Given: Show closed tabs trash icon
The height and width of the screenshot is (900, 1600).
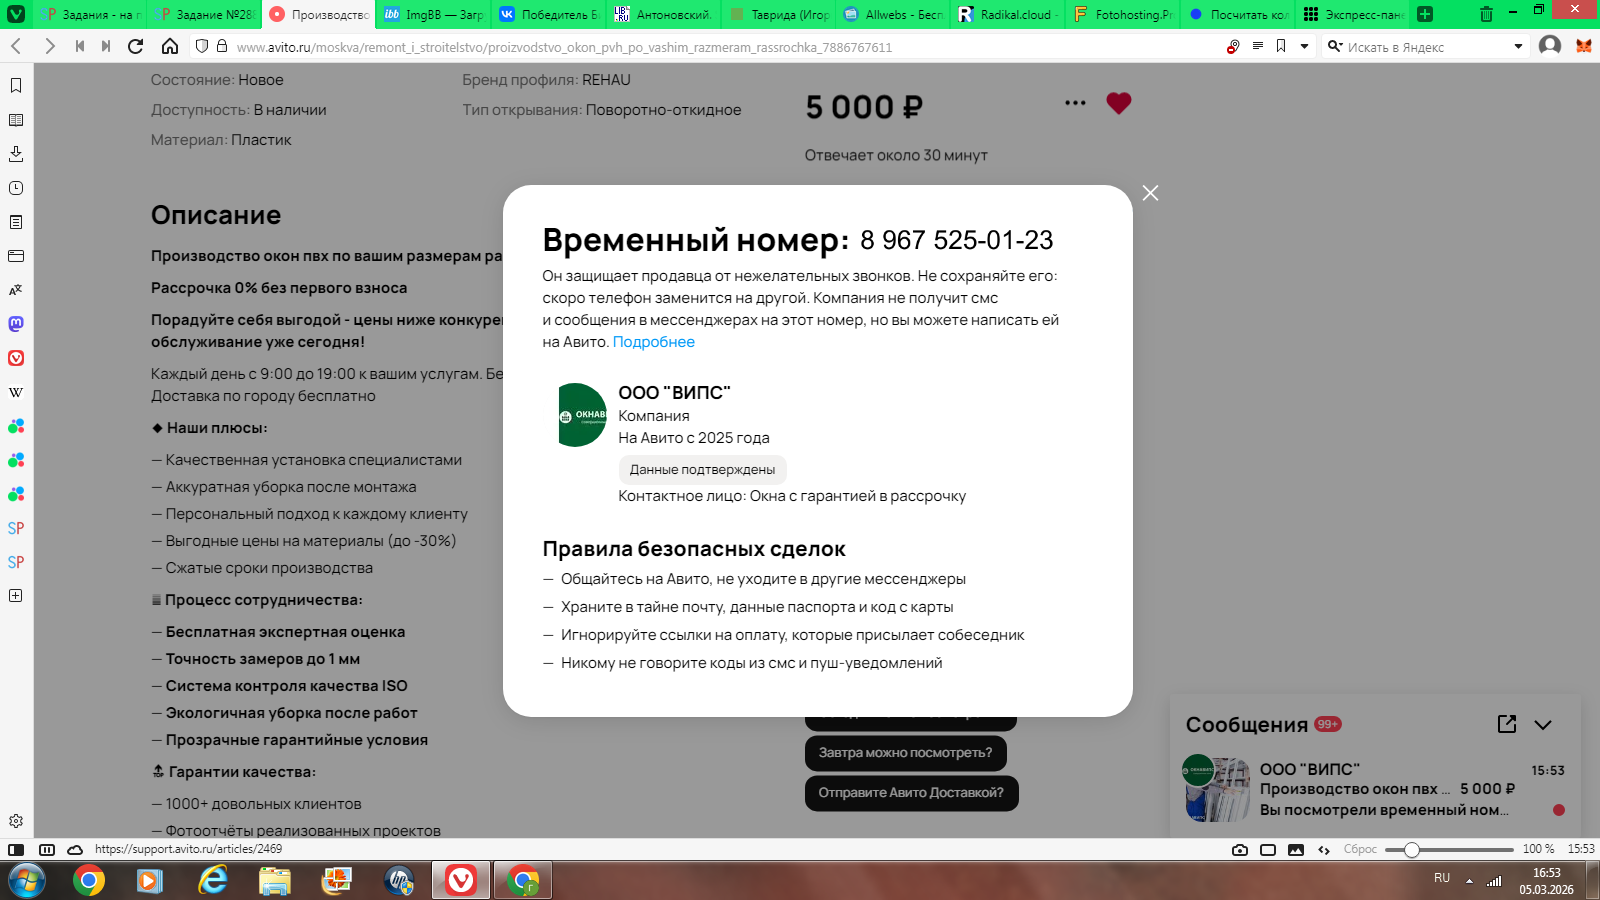Looking at the screenshot, I should (x=1487, y=14).
